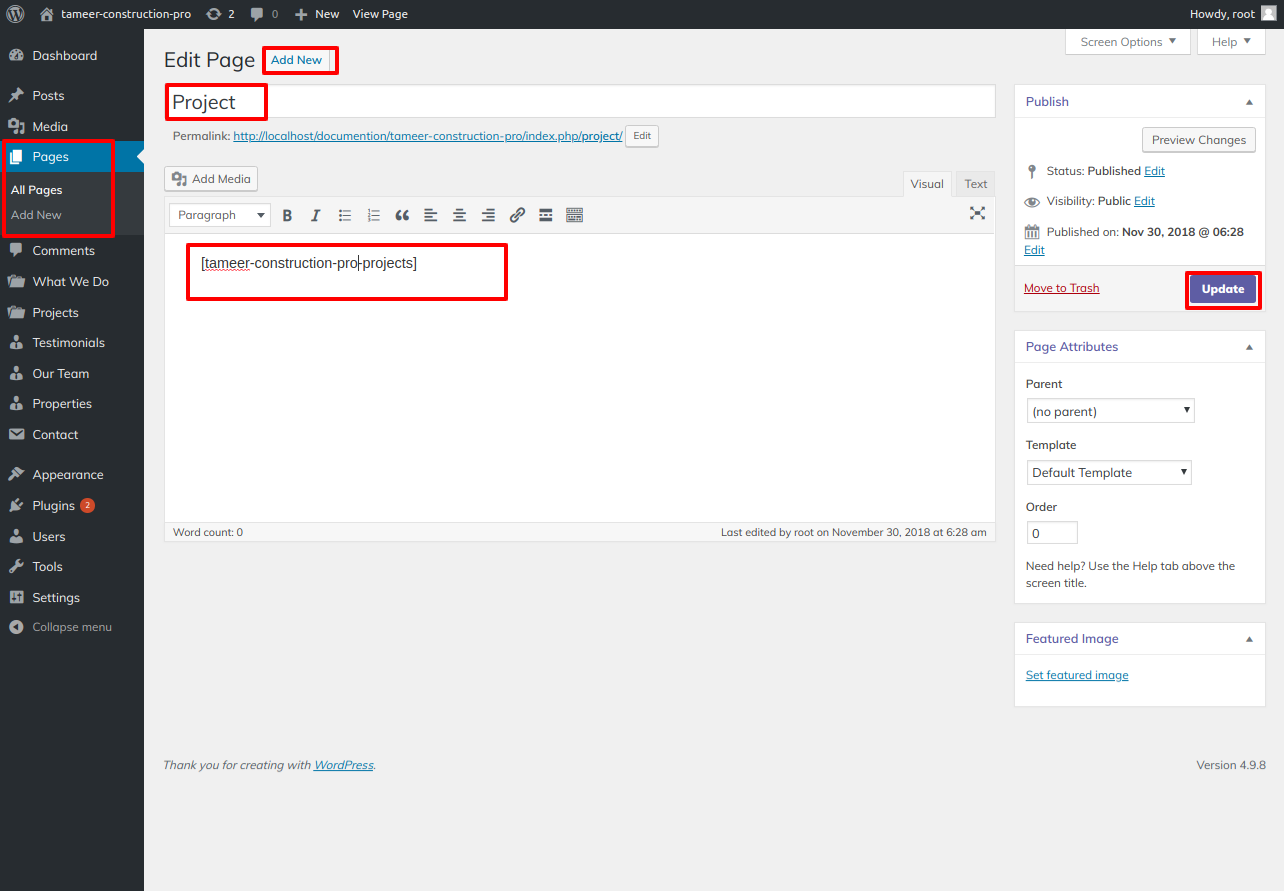Insert a numbered list
This screenshot has width=1284, height=891.
click(374, 215)
